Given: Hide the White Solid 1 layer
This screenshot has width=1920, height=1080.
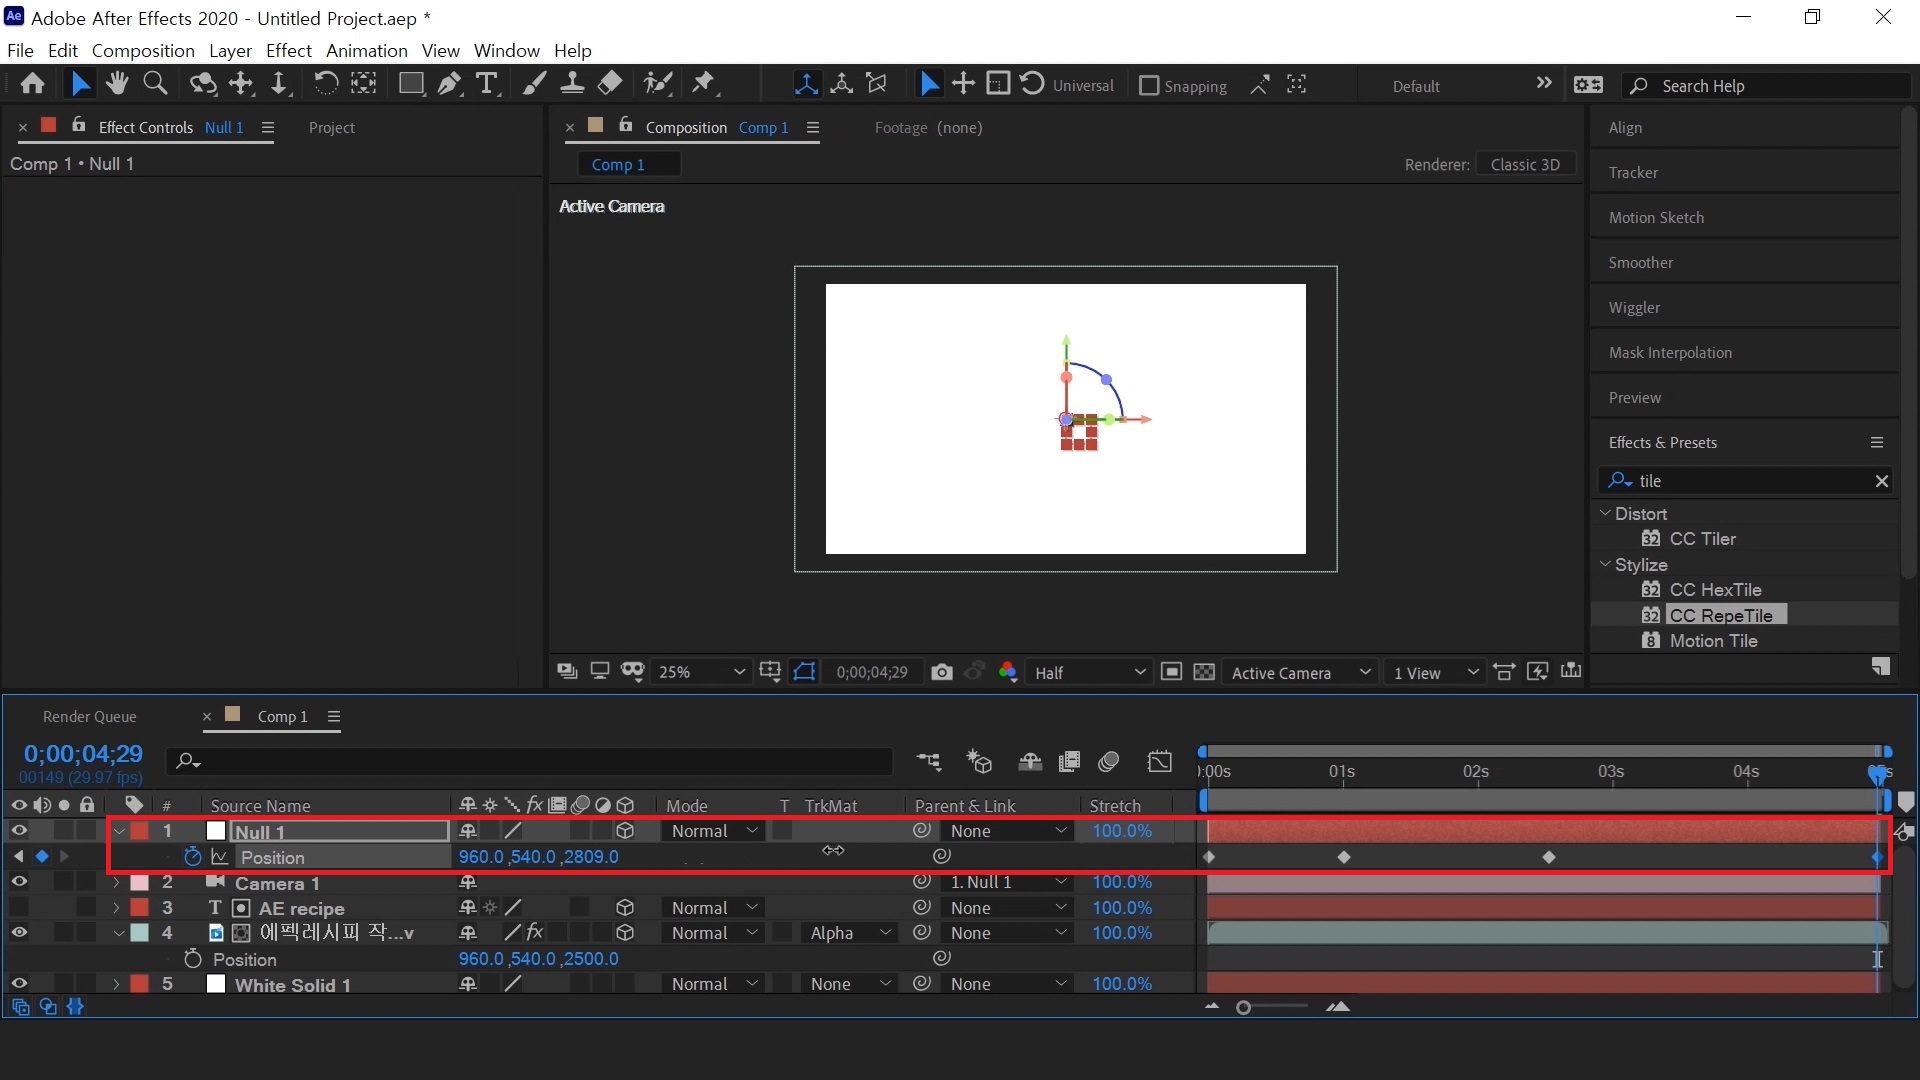Looking at the screenshot, I should (x=19, y=984).
